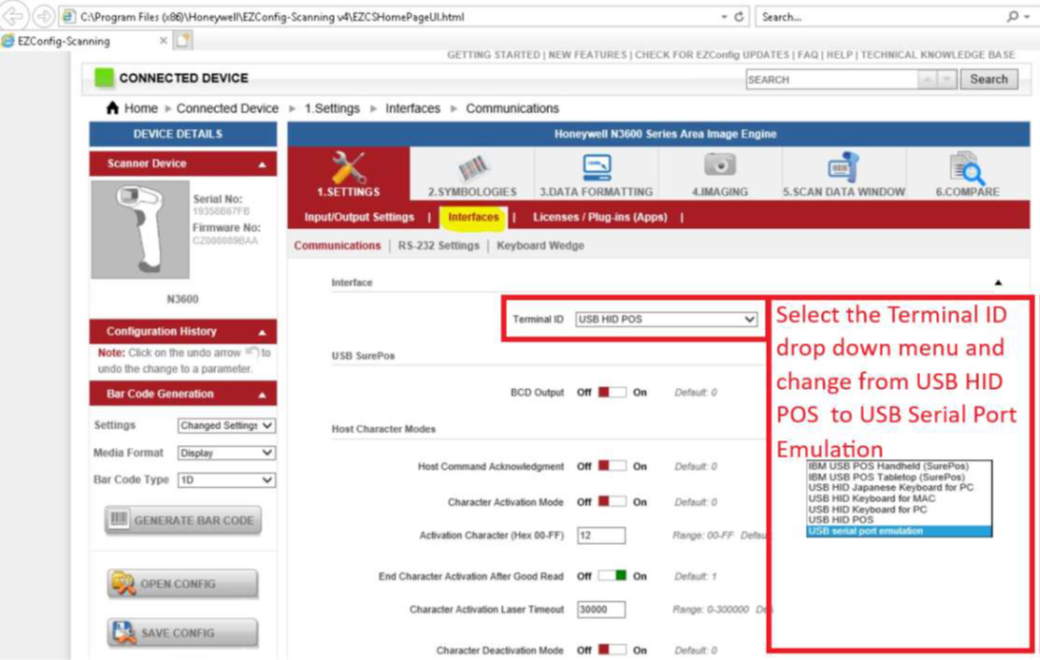Open the 3.Data Formatting section icon
The image size is (1040, 660).
pyautogui.click(x=596, y=168)
